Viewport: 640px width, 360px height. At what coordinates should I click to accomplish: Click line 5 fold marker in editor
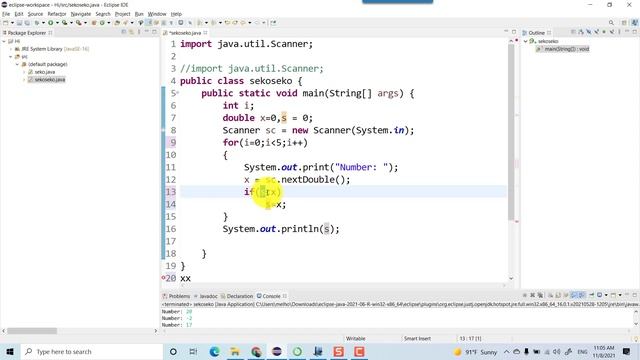pyautogui.click(x=178, y=93)
